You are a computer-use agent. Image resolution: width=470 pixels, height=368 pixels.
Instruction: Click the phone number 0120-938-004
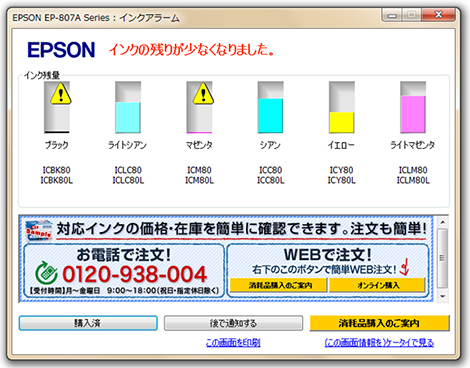pyautogui.click(x=135, y=274)
